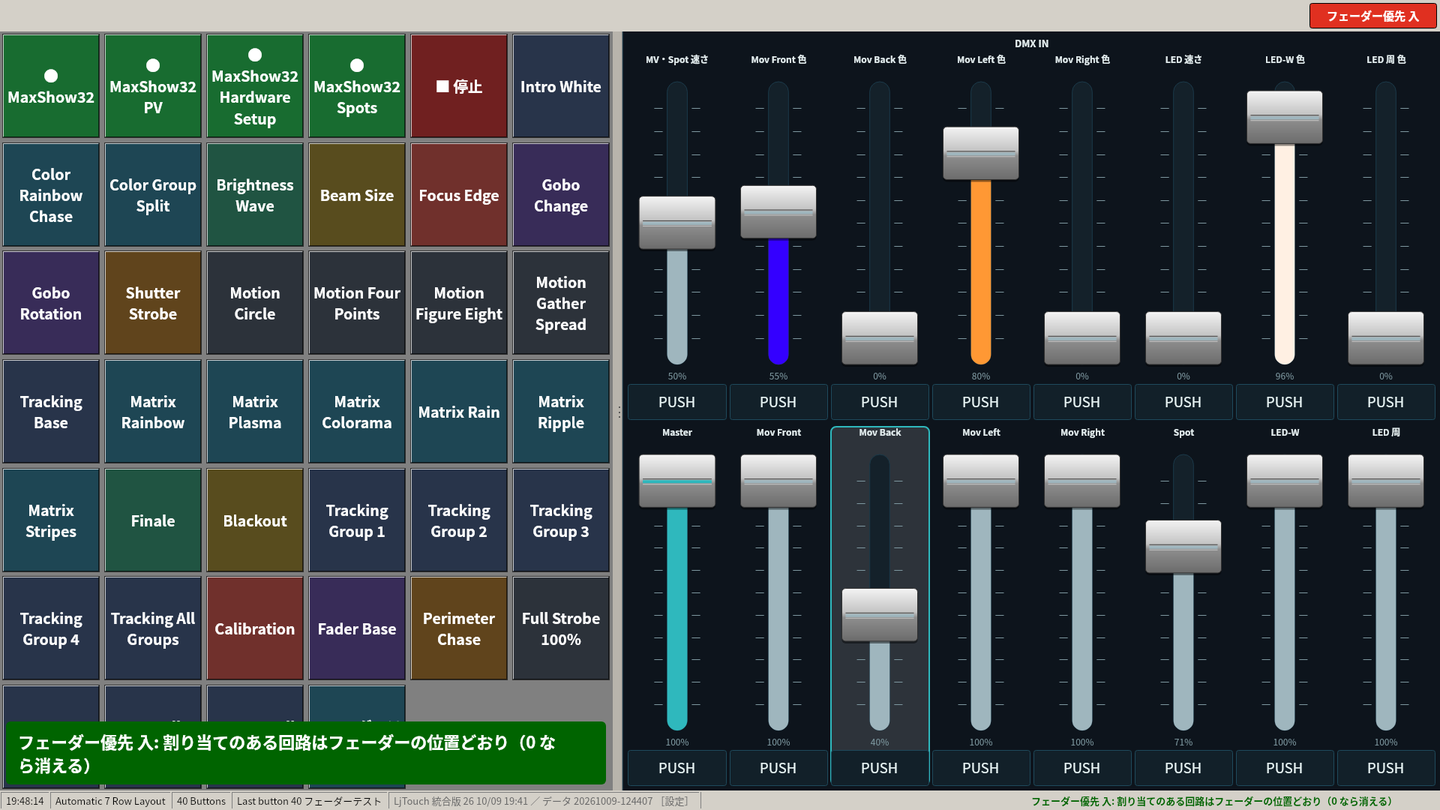Click the Mov Front 色 blue fader handle
This screenshot has width=1440, height=810.
tap(778, 212)
